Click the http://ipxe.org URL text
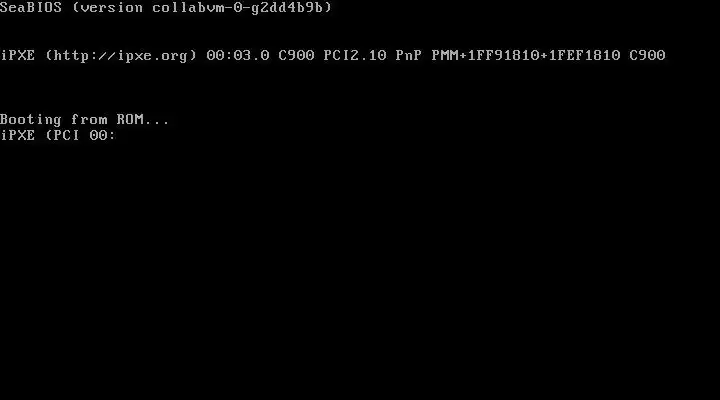 121,56
